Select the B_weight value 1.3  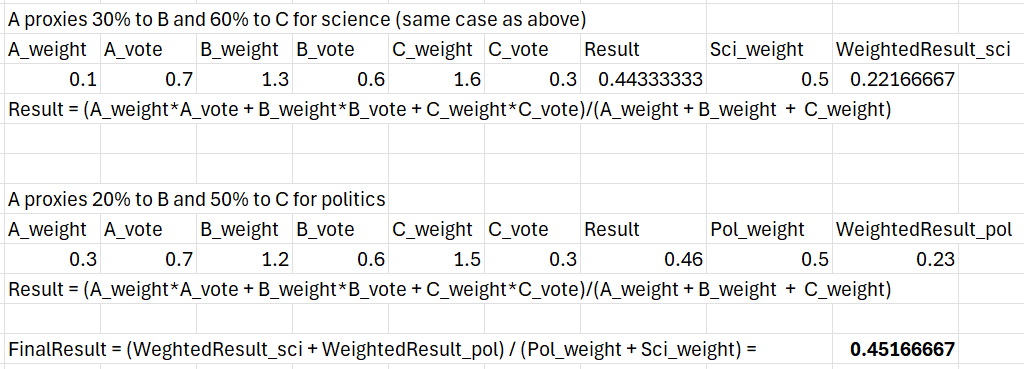coord(244,80)
